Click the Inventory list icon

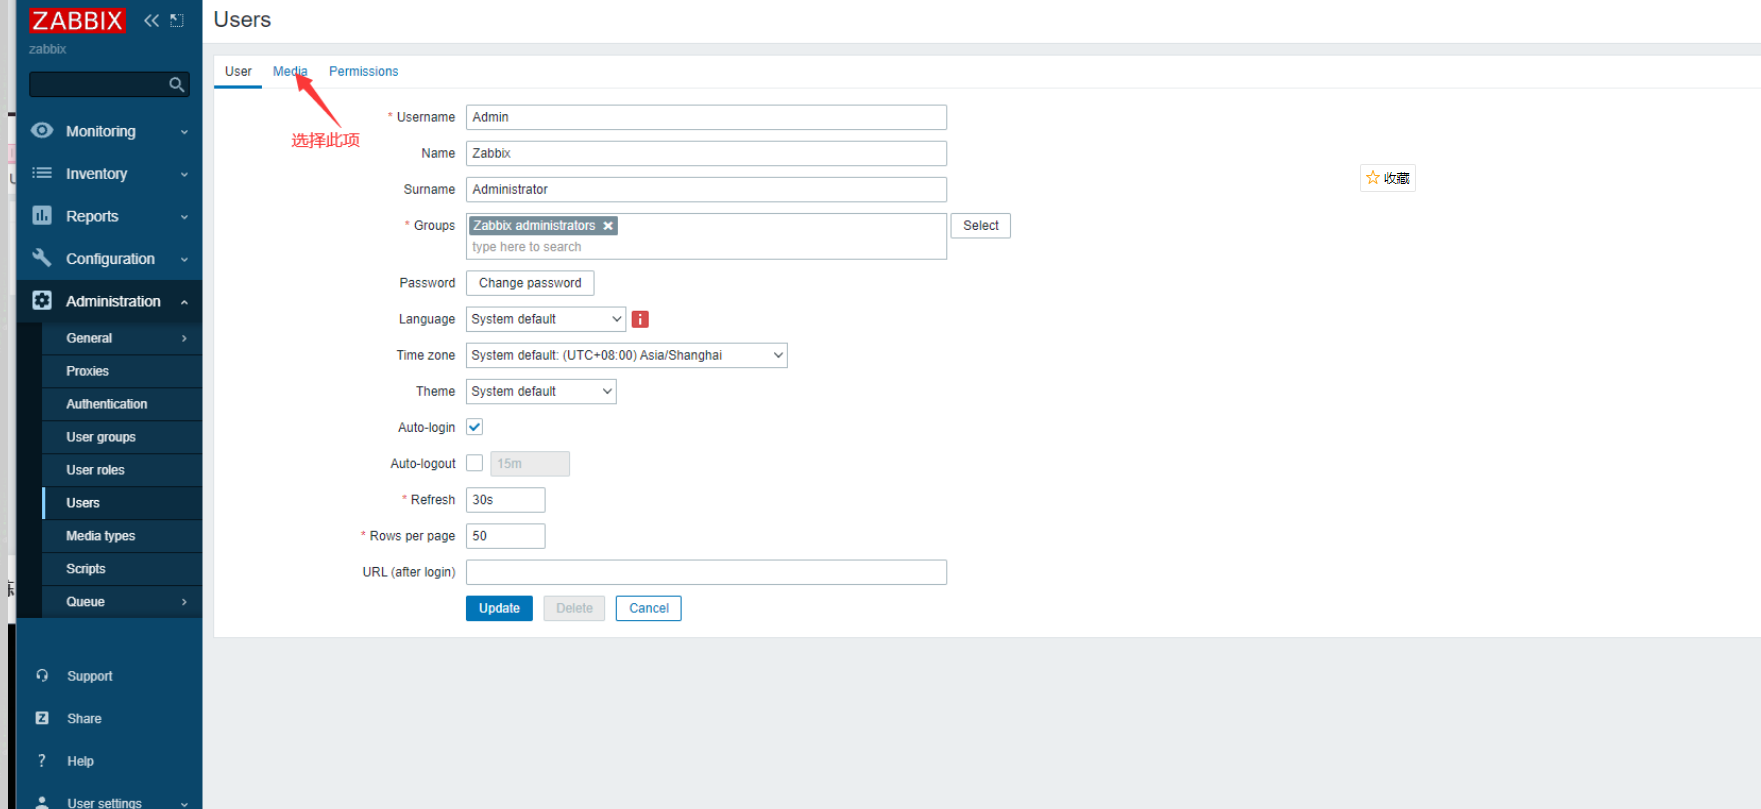[x=42, y=173]
